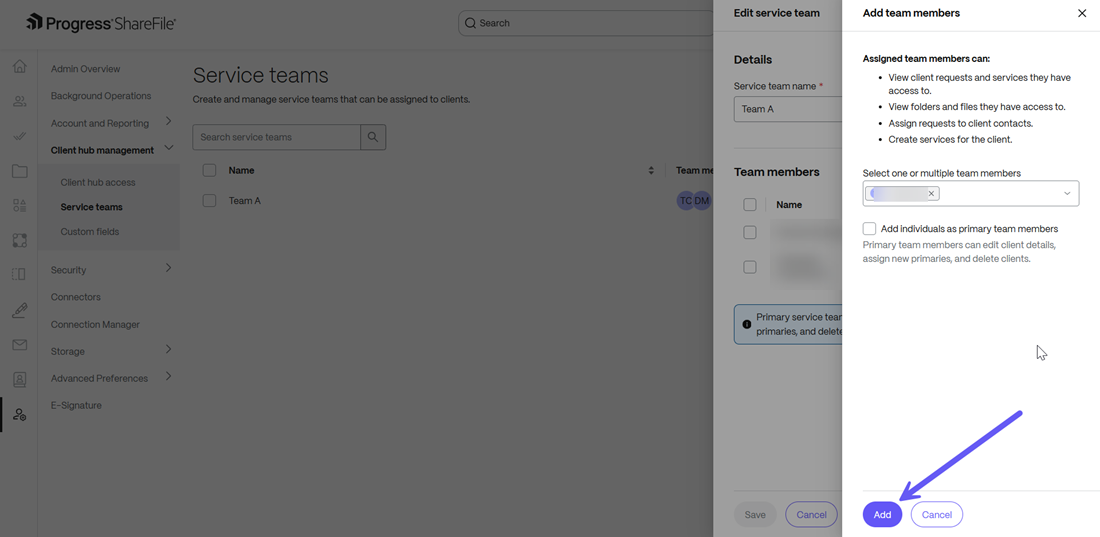The image size is (1100, 537).
Task: Open the People icon in the sidebar
Action: pos(19,101)
